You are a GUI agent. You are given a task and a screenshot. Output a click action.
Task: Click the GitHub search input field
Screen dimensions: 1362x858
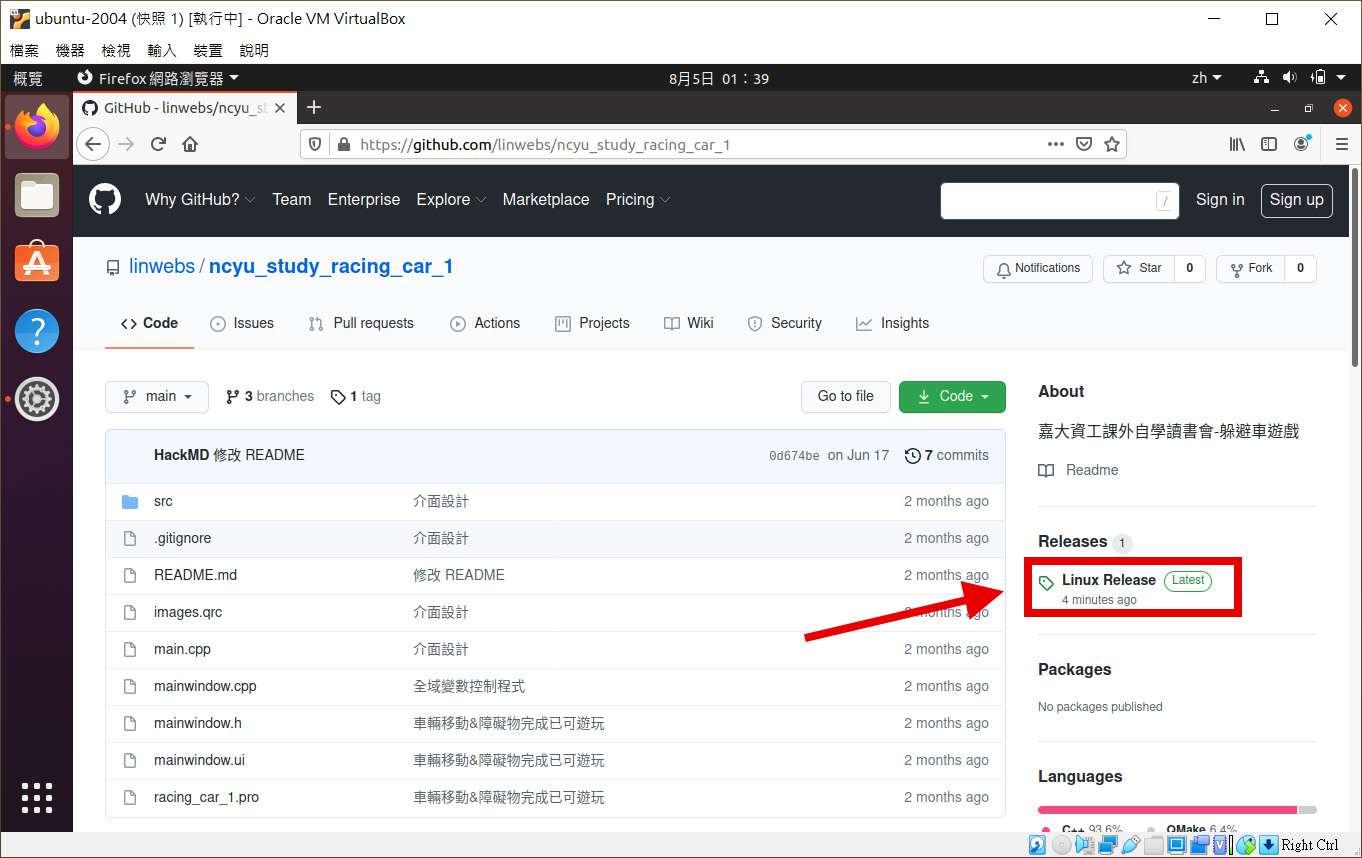1046,201
